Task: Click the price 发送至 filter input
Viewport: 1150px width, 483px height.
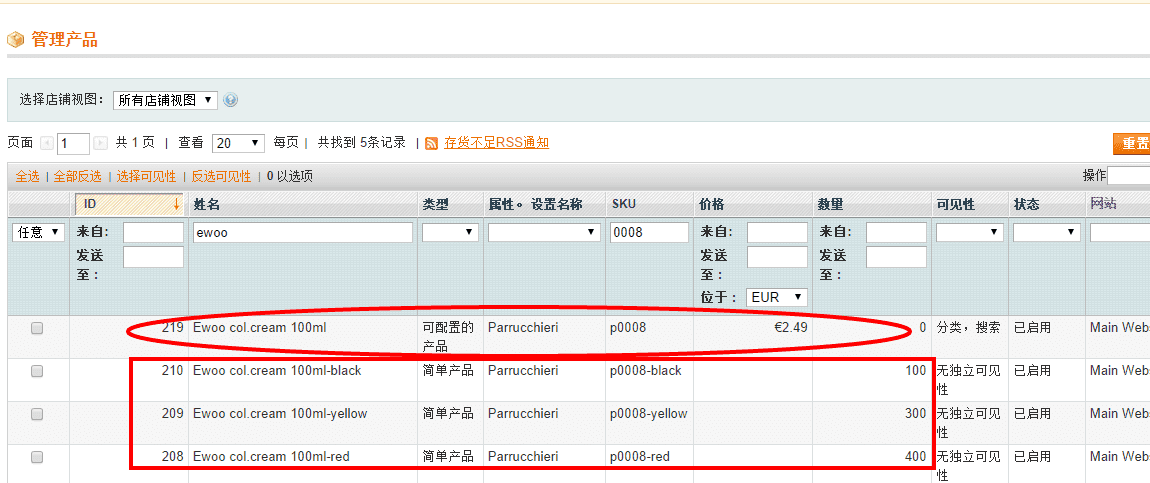Action: click(x=777, y=257)
